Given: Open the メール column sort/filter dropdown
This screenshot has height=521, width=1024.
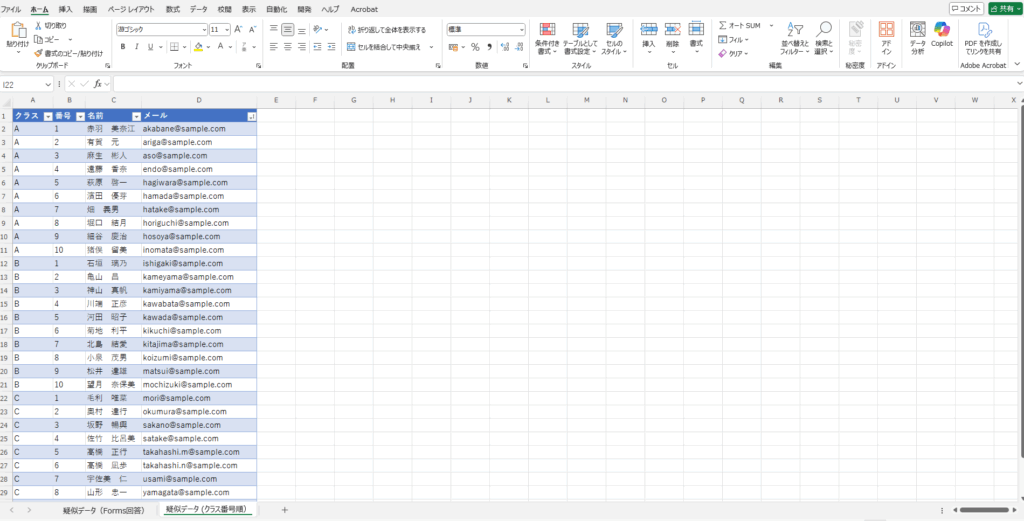Looking at the screenshot, I should [251, 116].
